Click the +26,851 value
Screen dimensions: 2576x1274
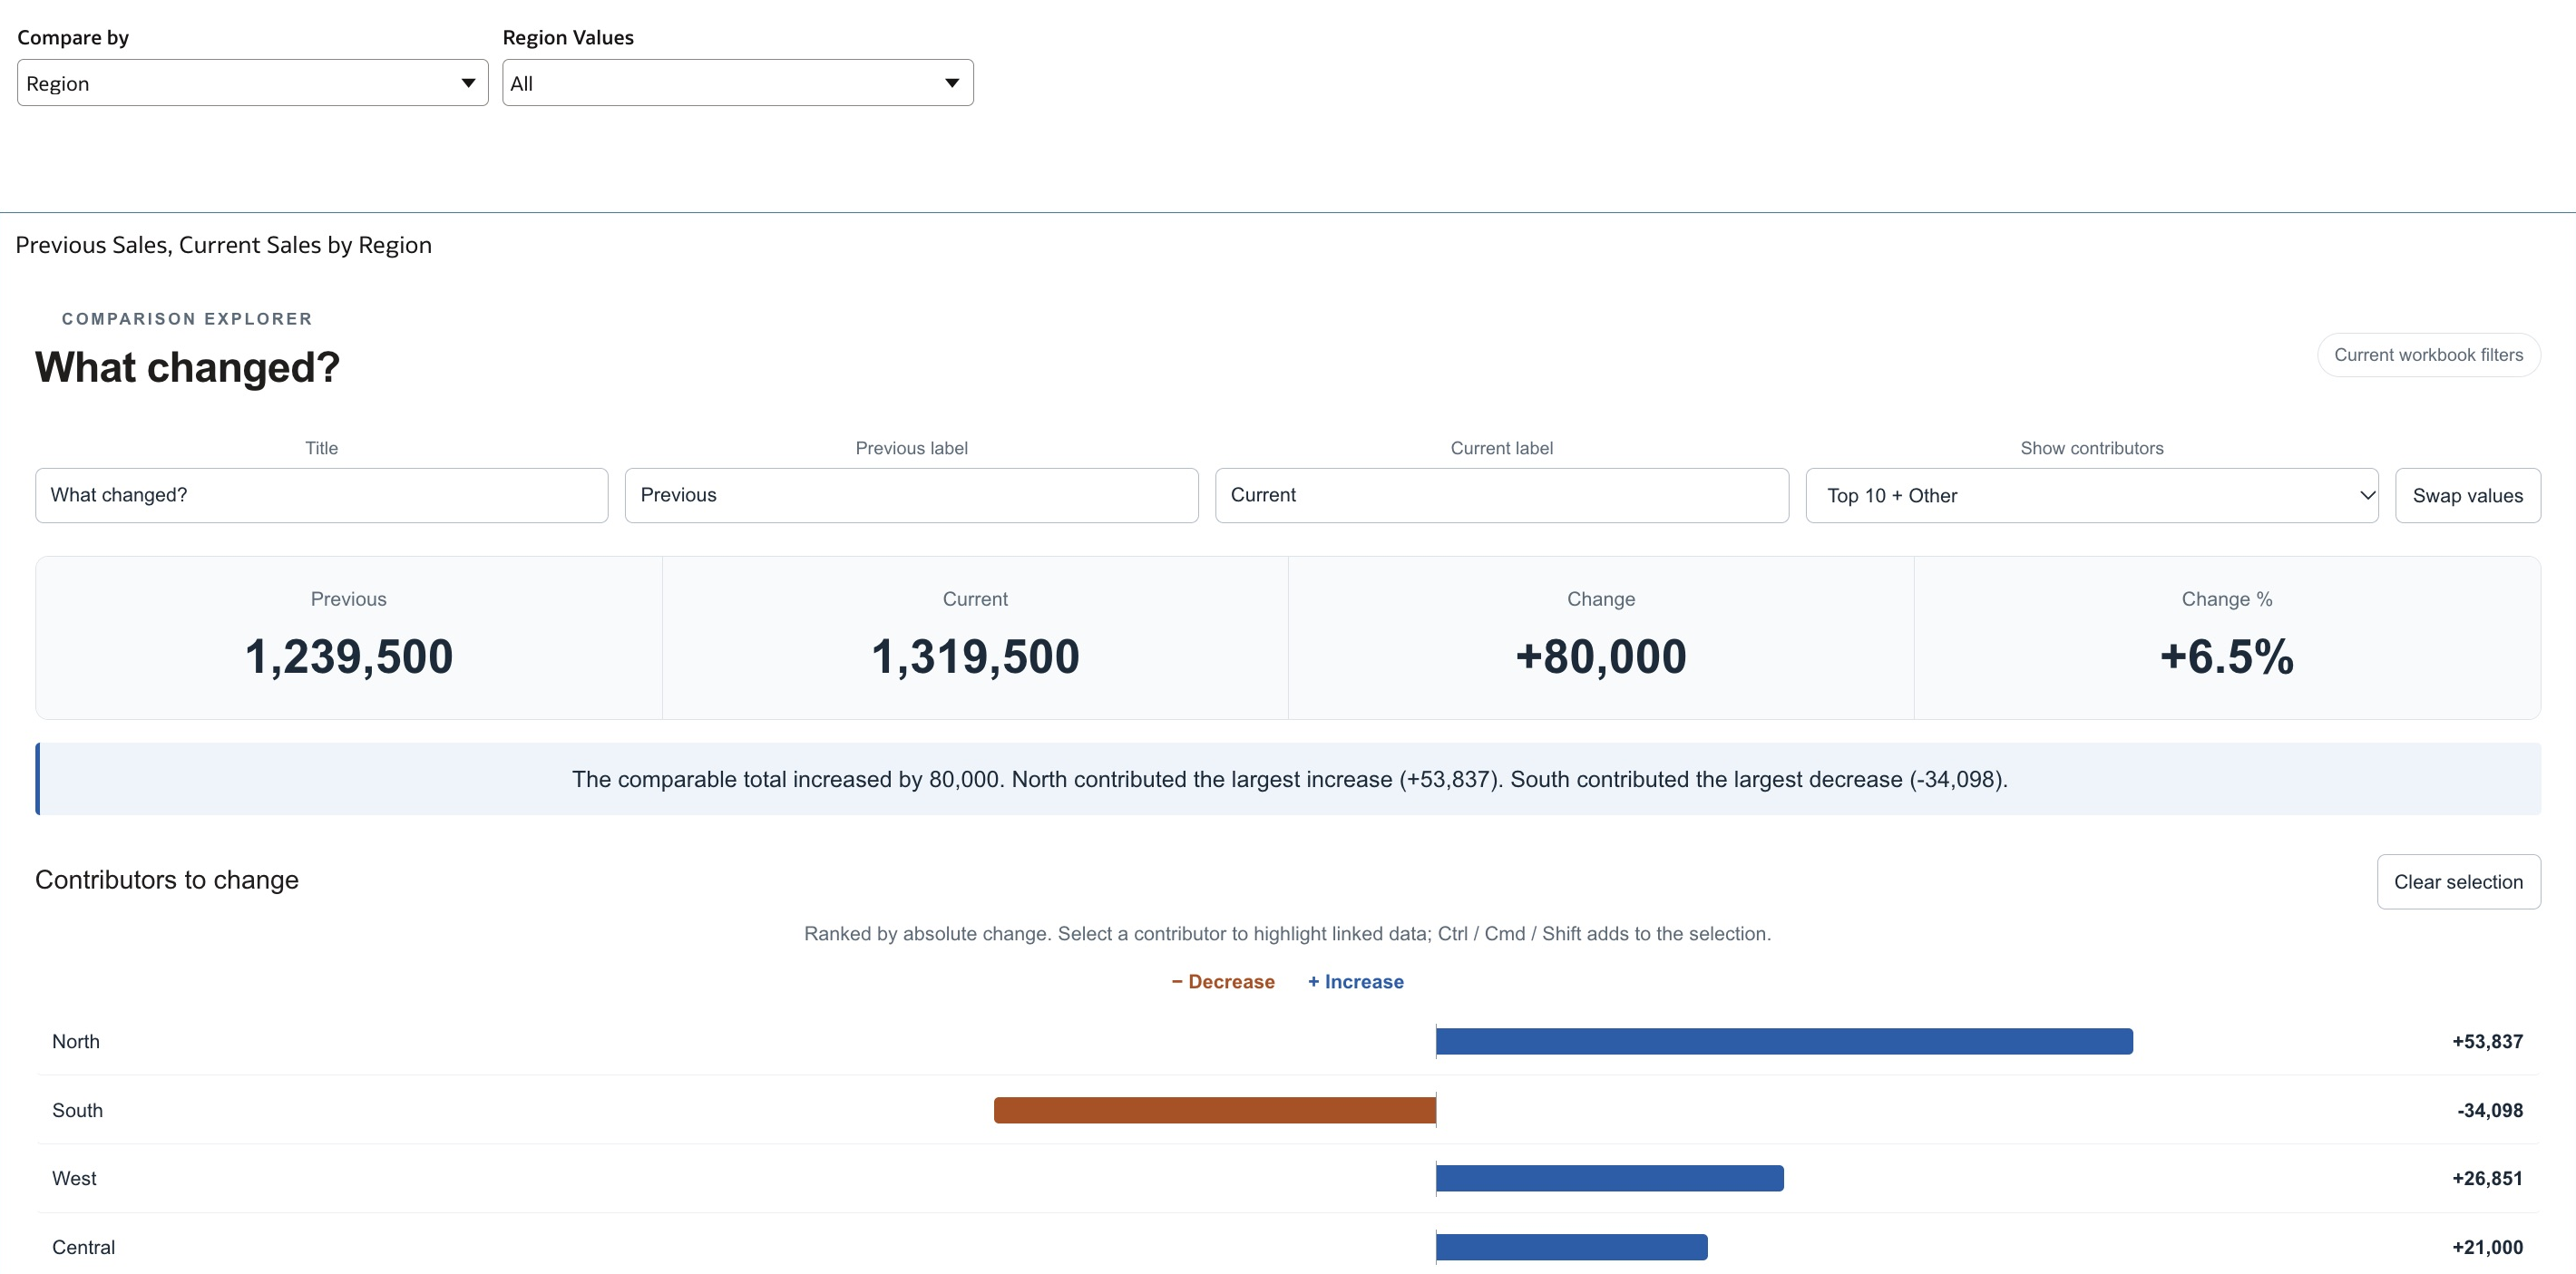2487,1178
